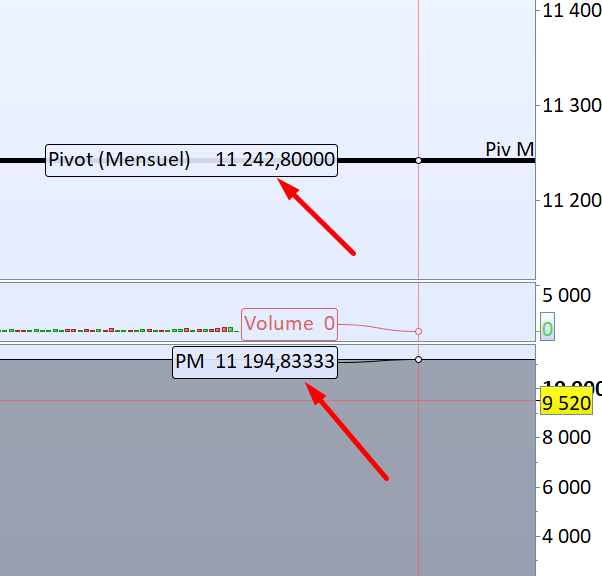The width and height of the screenshot is (602, 576).
Task: Click the PM 11 194,83333 label
Action: tap(255, 362)
